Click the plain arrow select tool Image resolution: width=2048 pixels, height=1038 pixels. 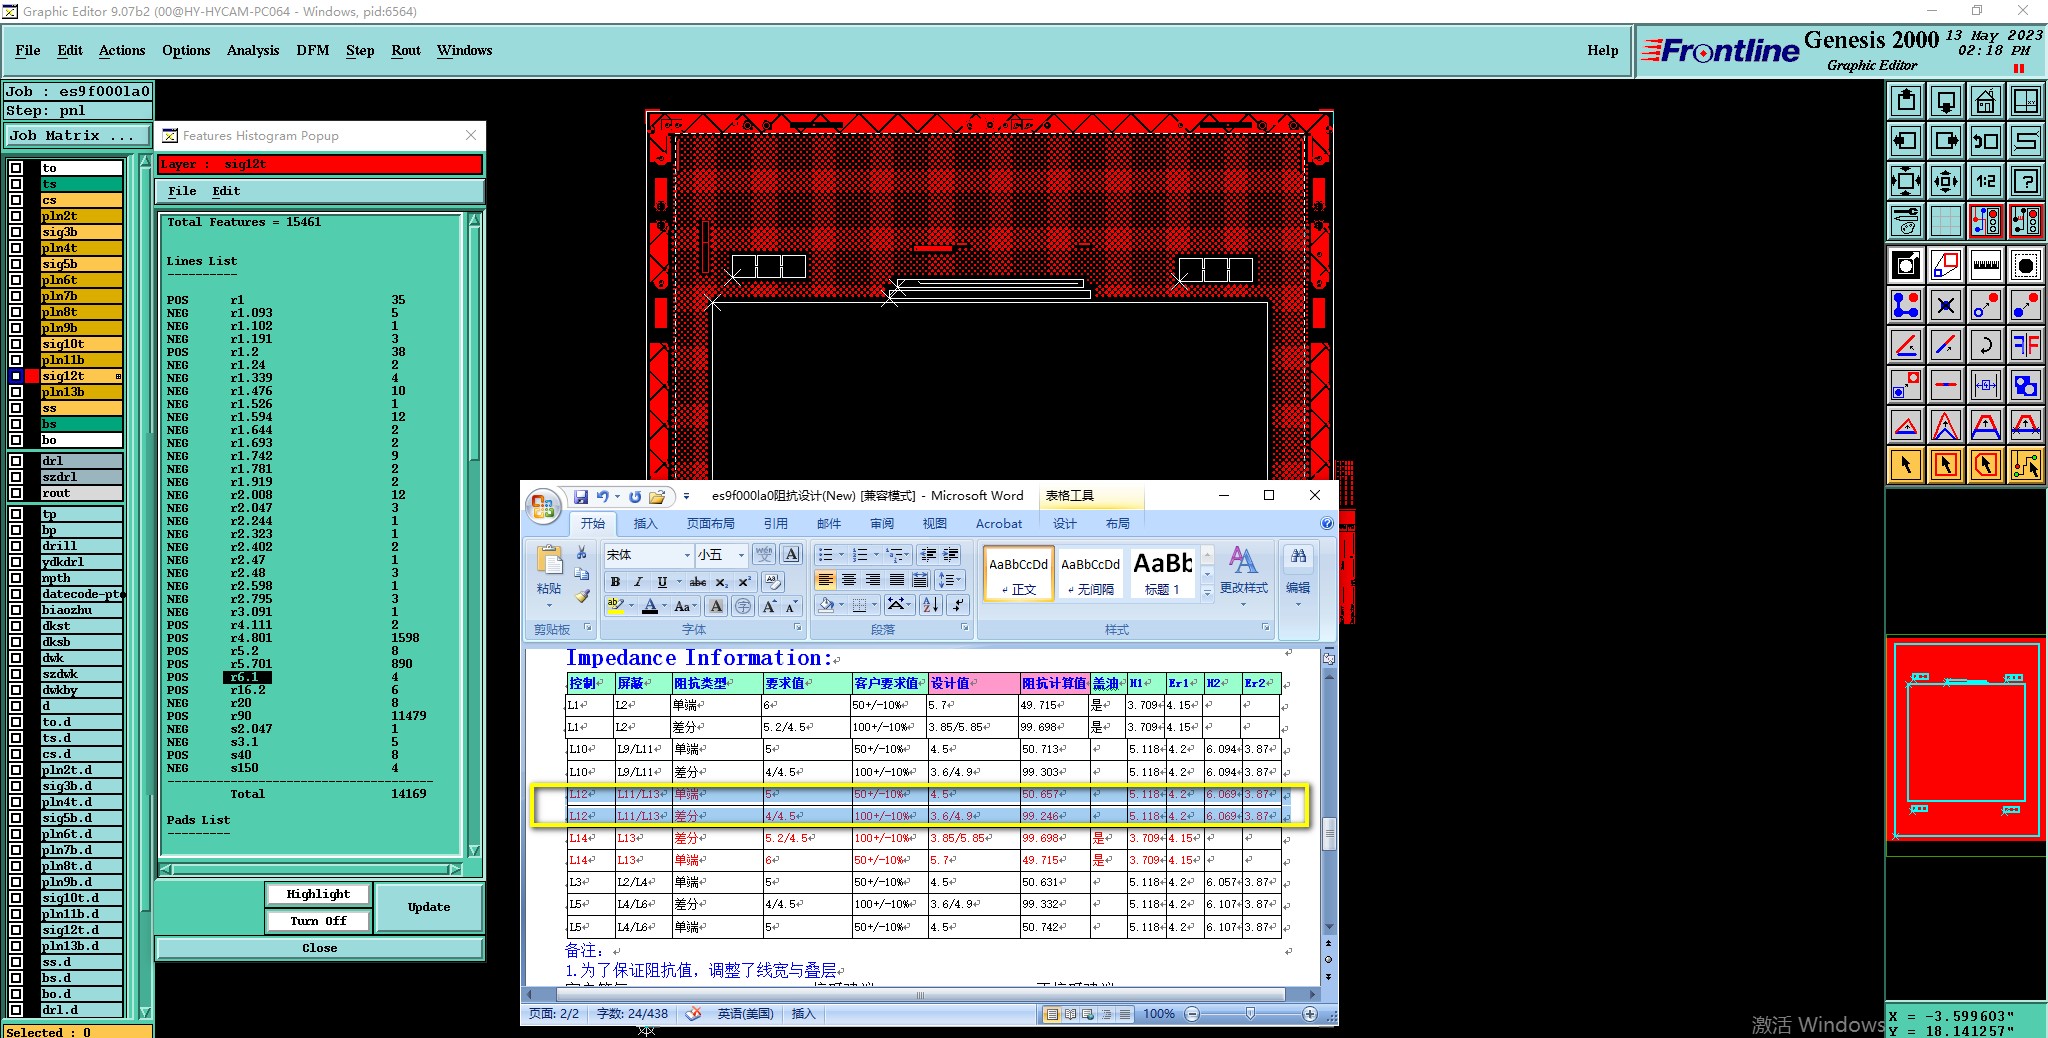pos(1906,465)
